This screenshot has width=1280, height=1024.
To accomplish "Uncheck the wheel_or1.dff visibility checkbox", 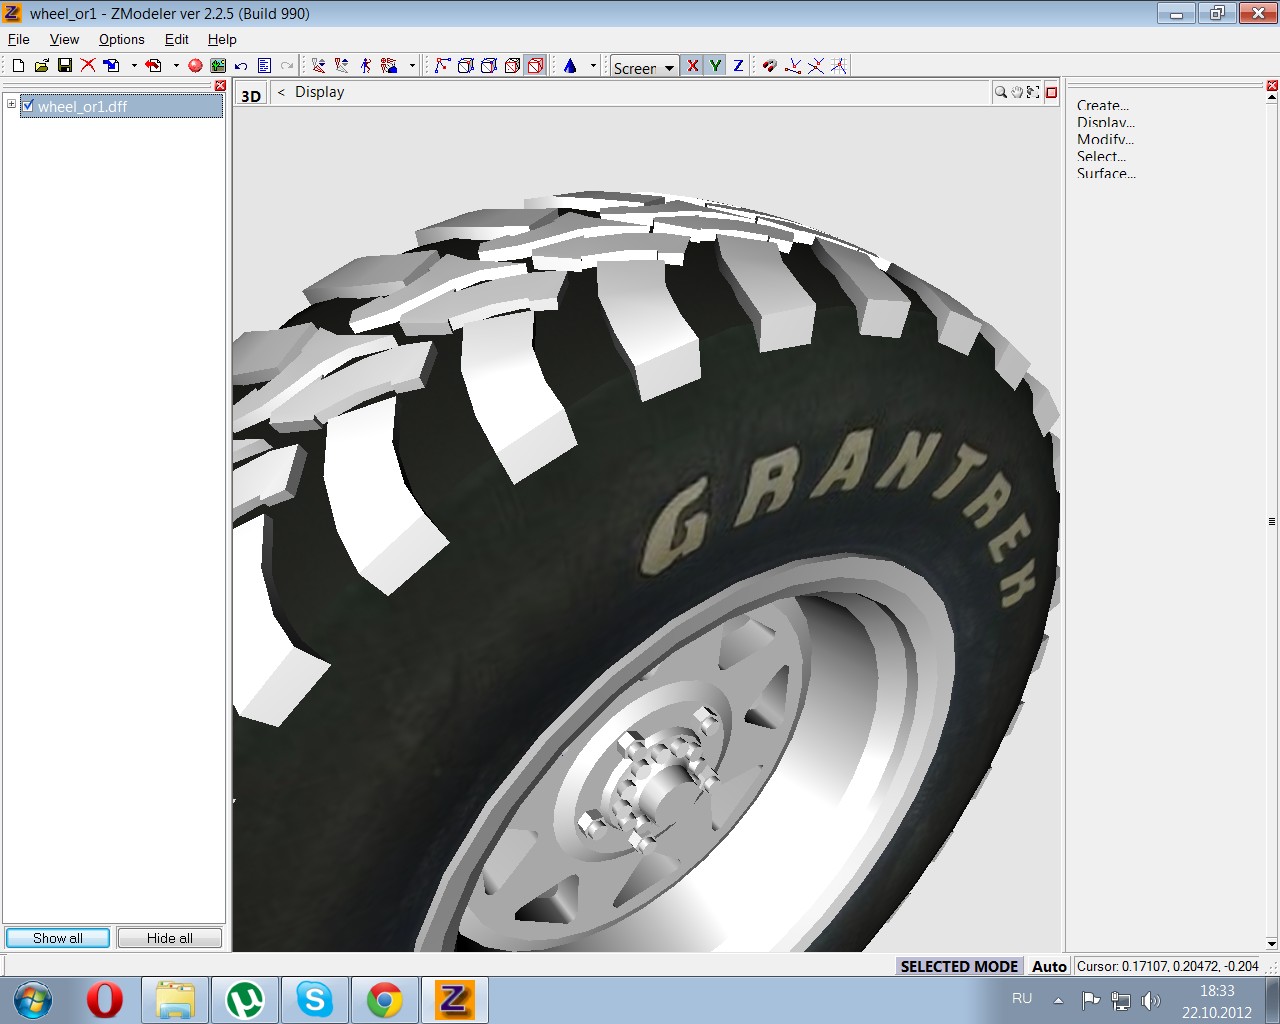I will click(x=28, y=105).
